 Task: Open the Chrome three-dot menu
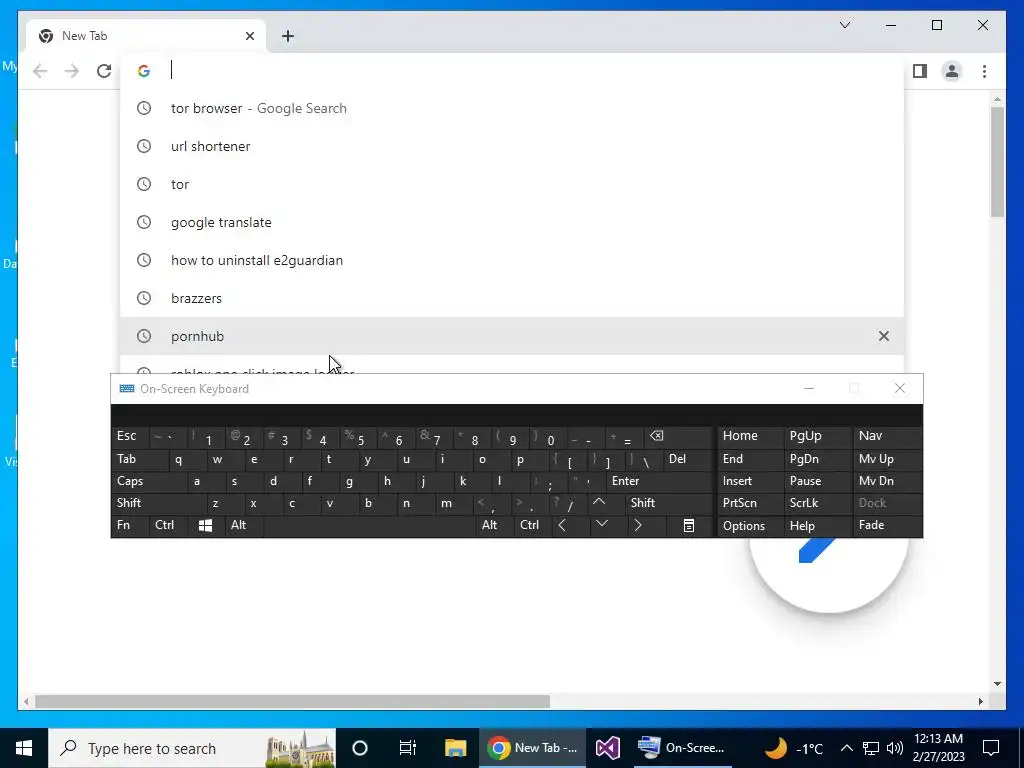point(984,71)
